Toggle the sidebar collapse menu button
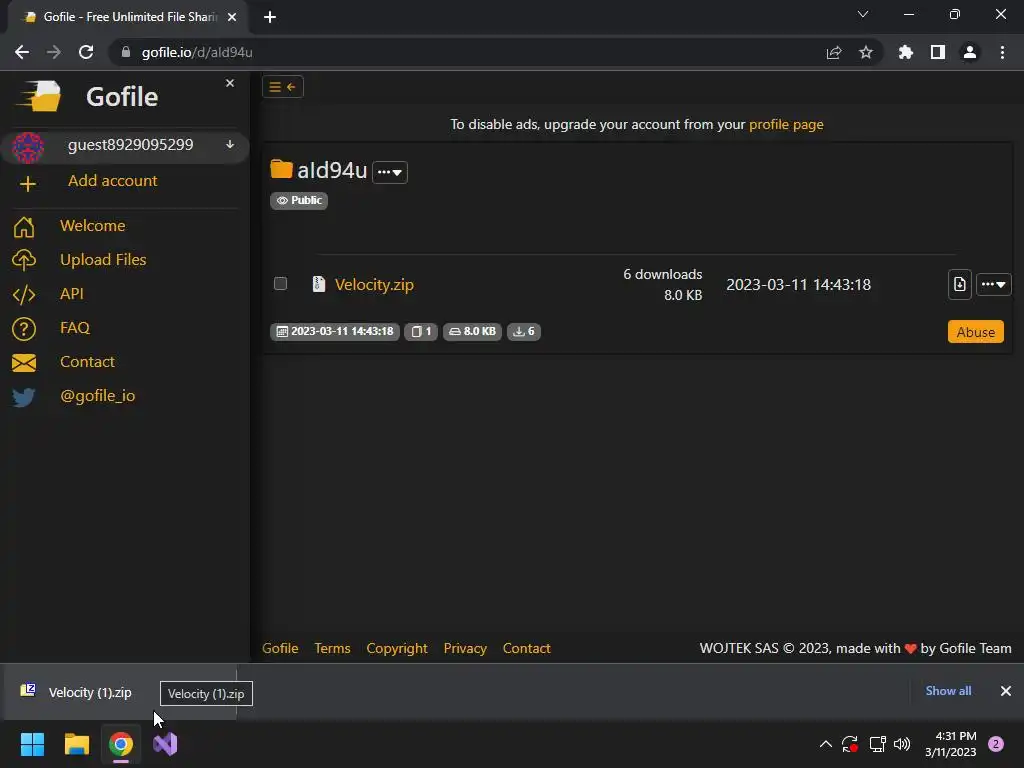This screenshot has height=768, width=1024. 283,87
